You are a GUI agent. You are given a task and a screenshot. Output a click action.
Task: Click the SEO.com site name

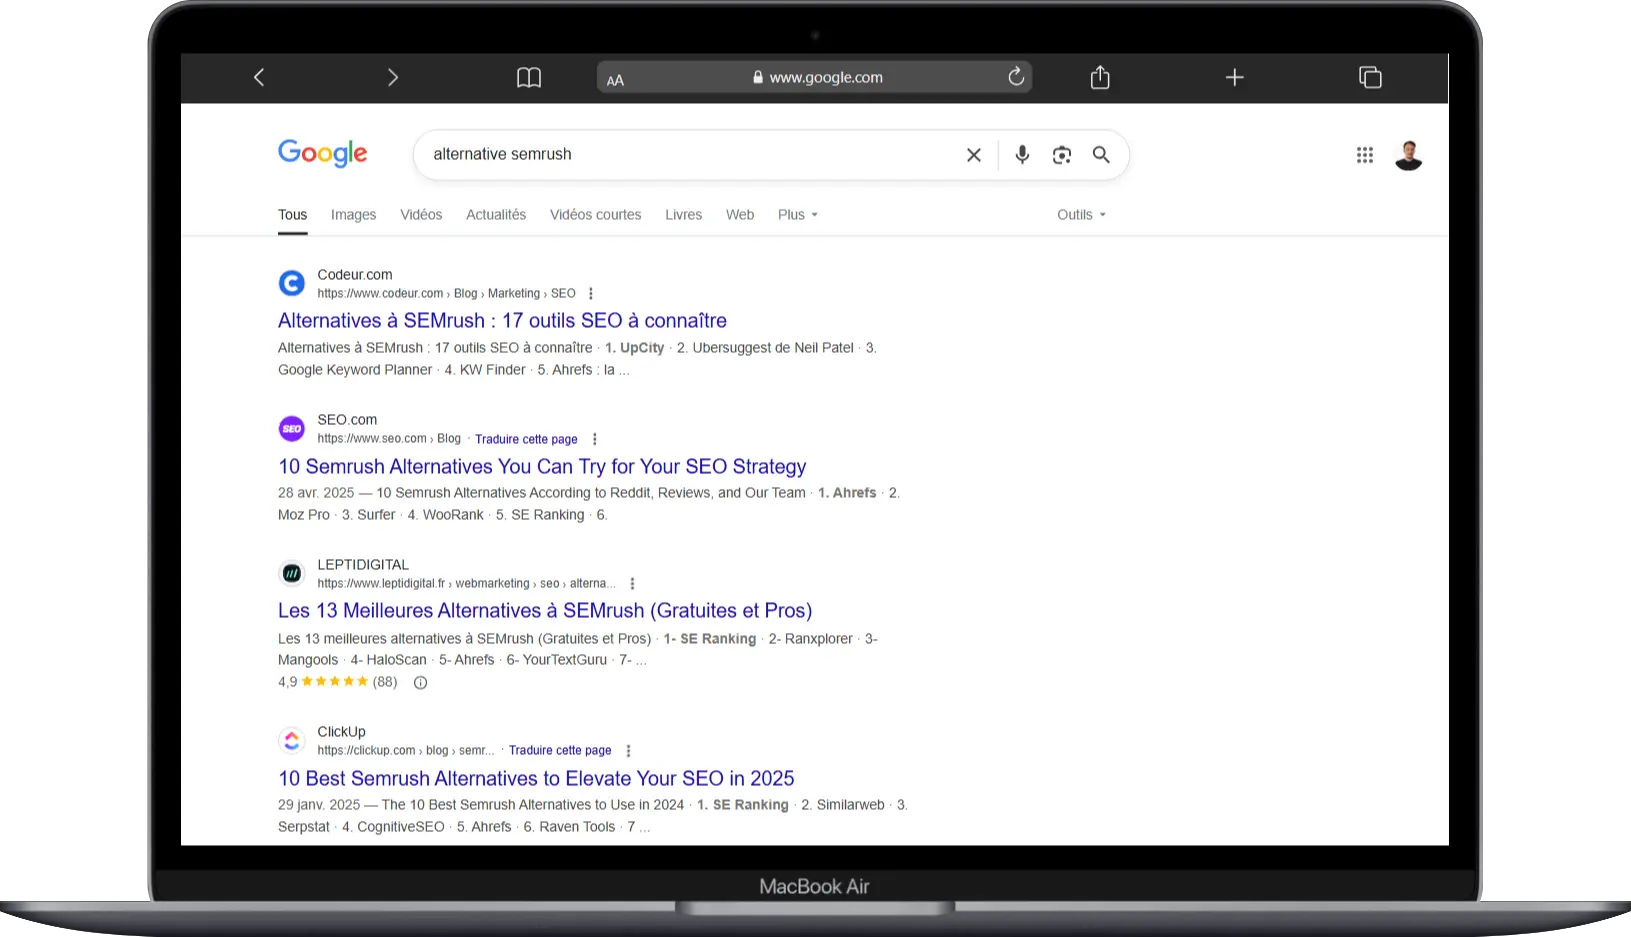(x=347, y=420)
